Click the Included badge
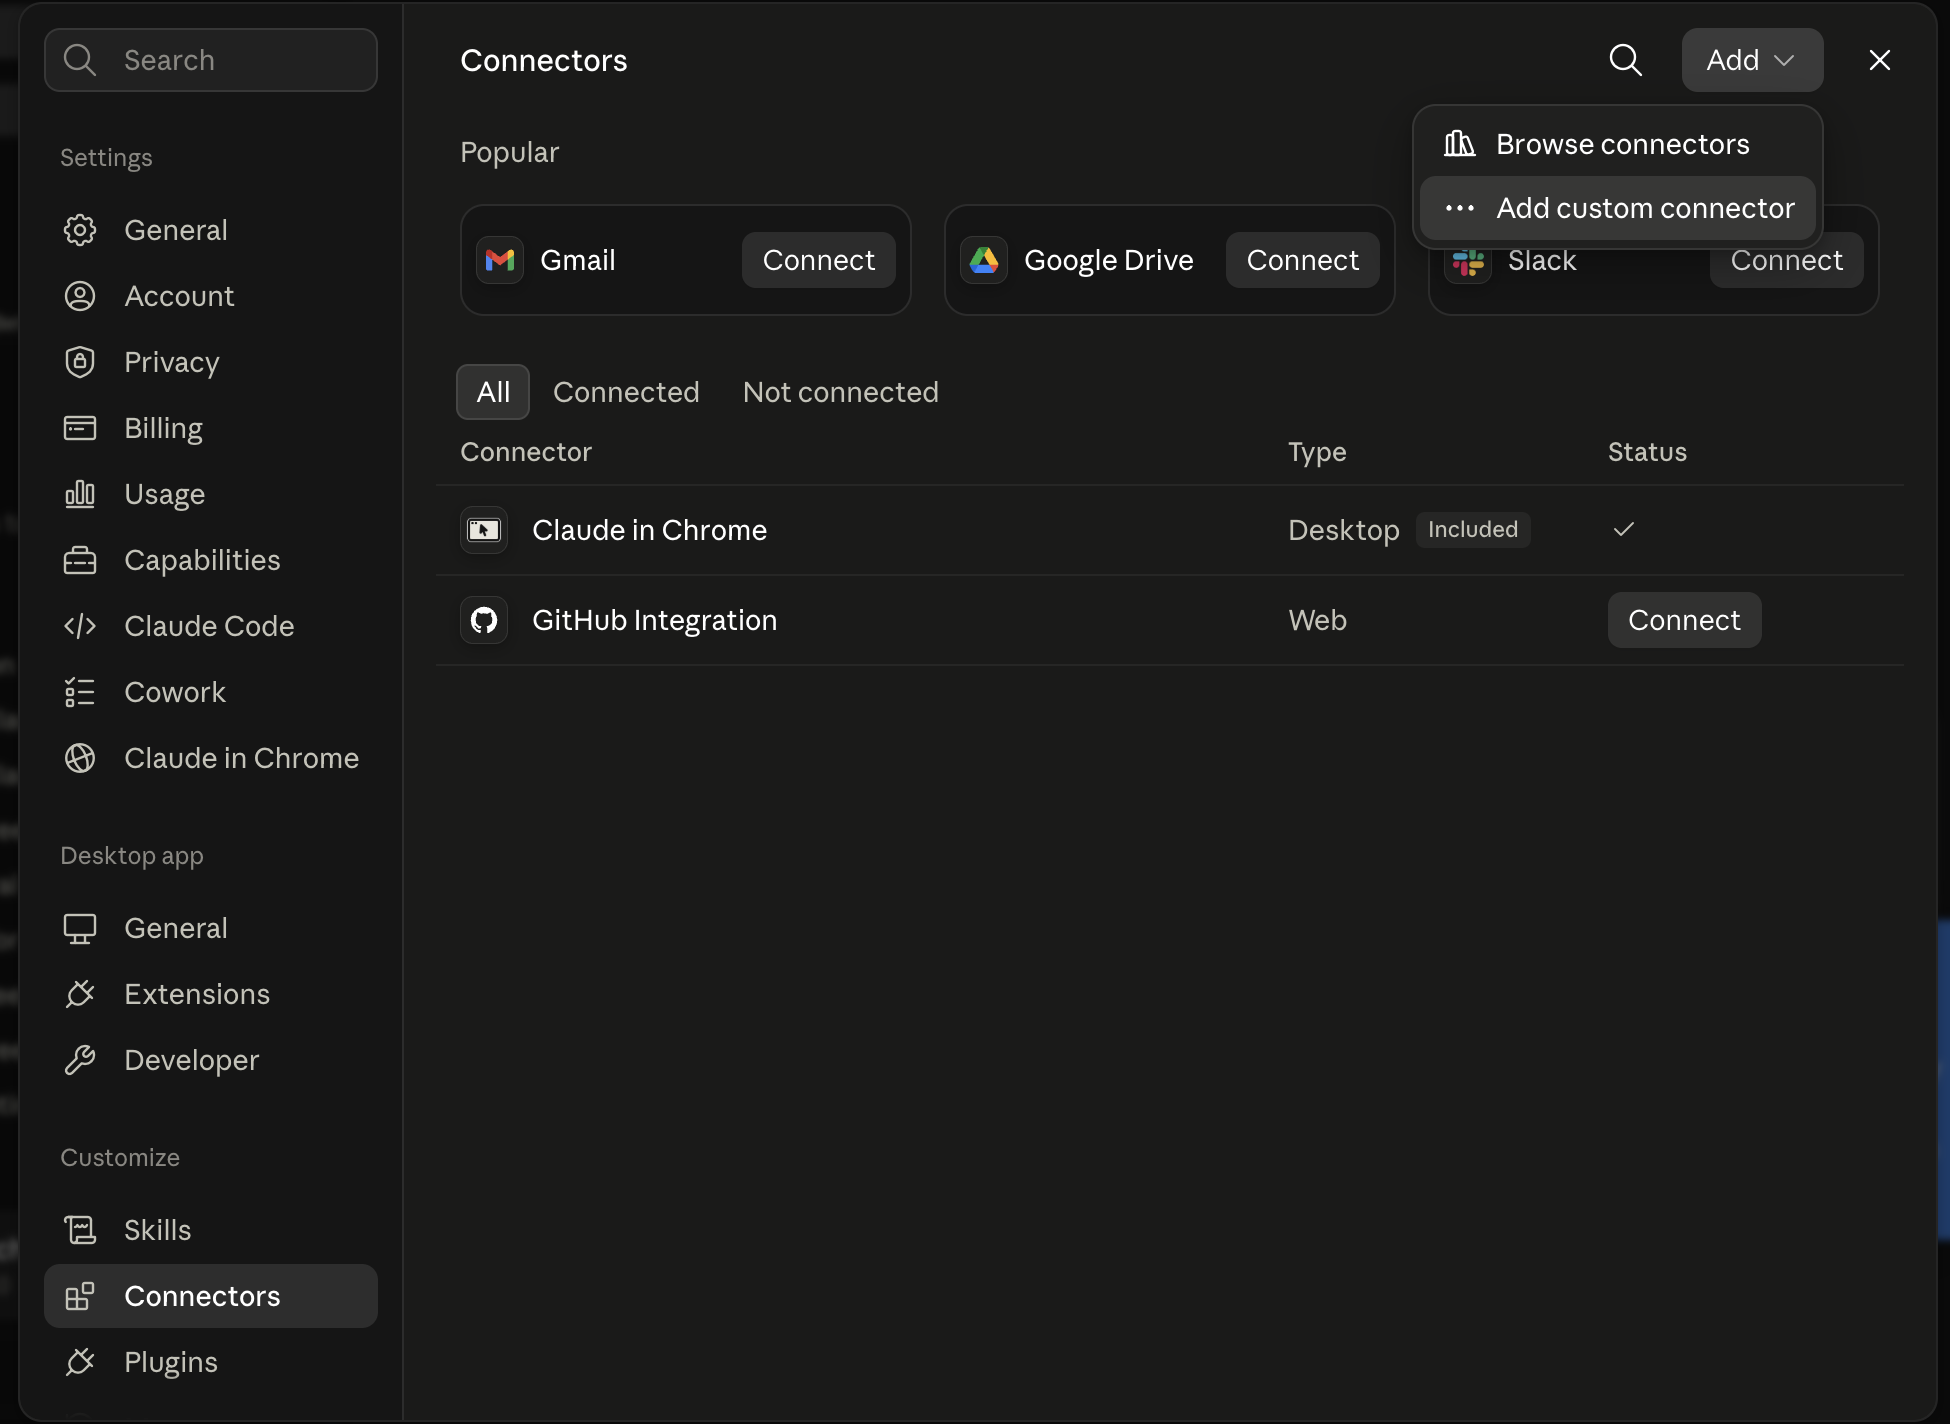Screen dimensions: 1950x1424 (x=1473, y=530)
